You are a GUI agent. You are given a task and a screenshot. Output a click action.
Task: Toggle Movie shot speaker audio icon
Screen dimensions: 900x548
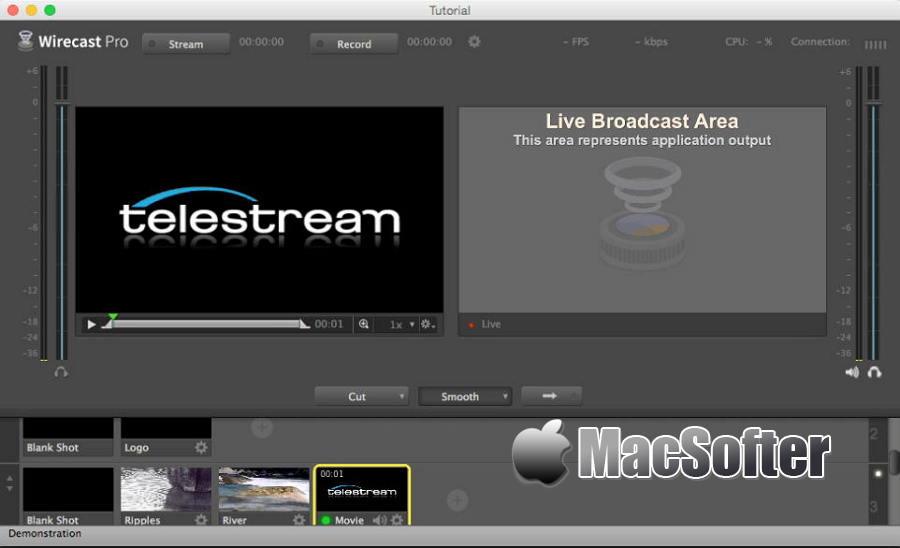[379, 520]
